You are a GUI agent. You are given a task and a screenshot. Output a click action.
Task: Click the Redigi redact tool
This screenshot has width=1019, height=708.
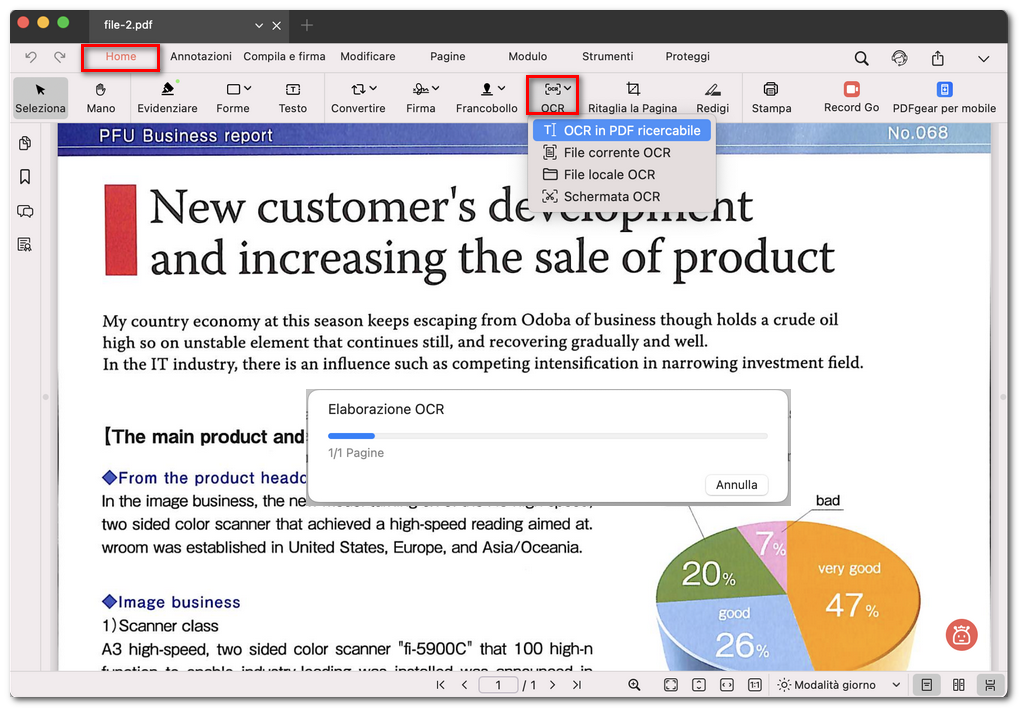tap(712, 97)
